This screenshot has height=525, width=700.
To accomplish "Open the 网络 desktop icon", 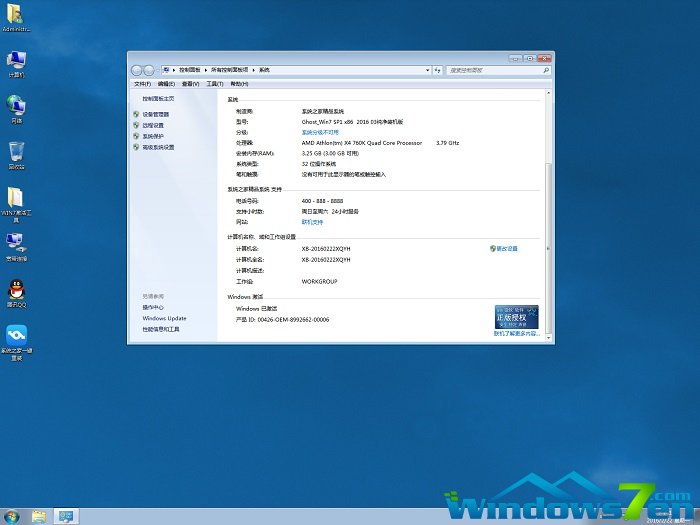I will 16,109.
